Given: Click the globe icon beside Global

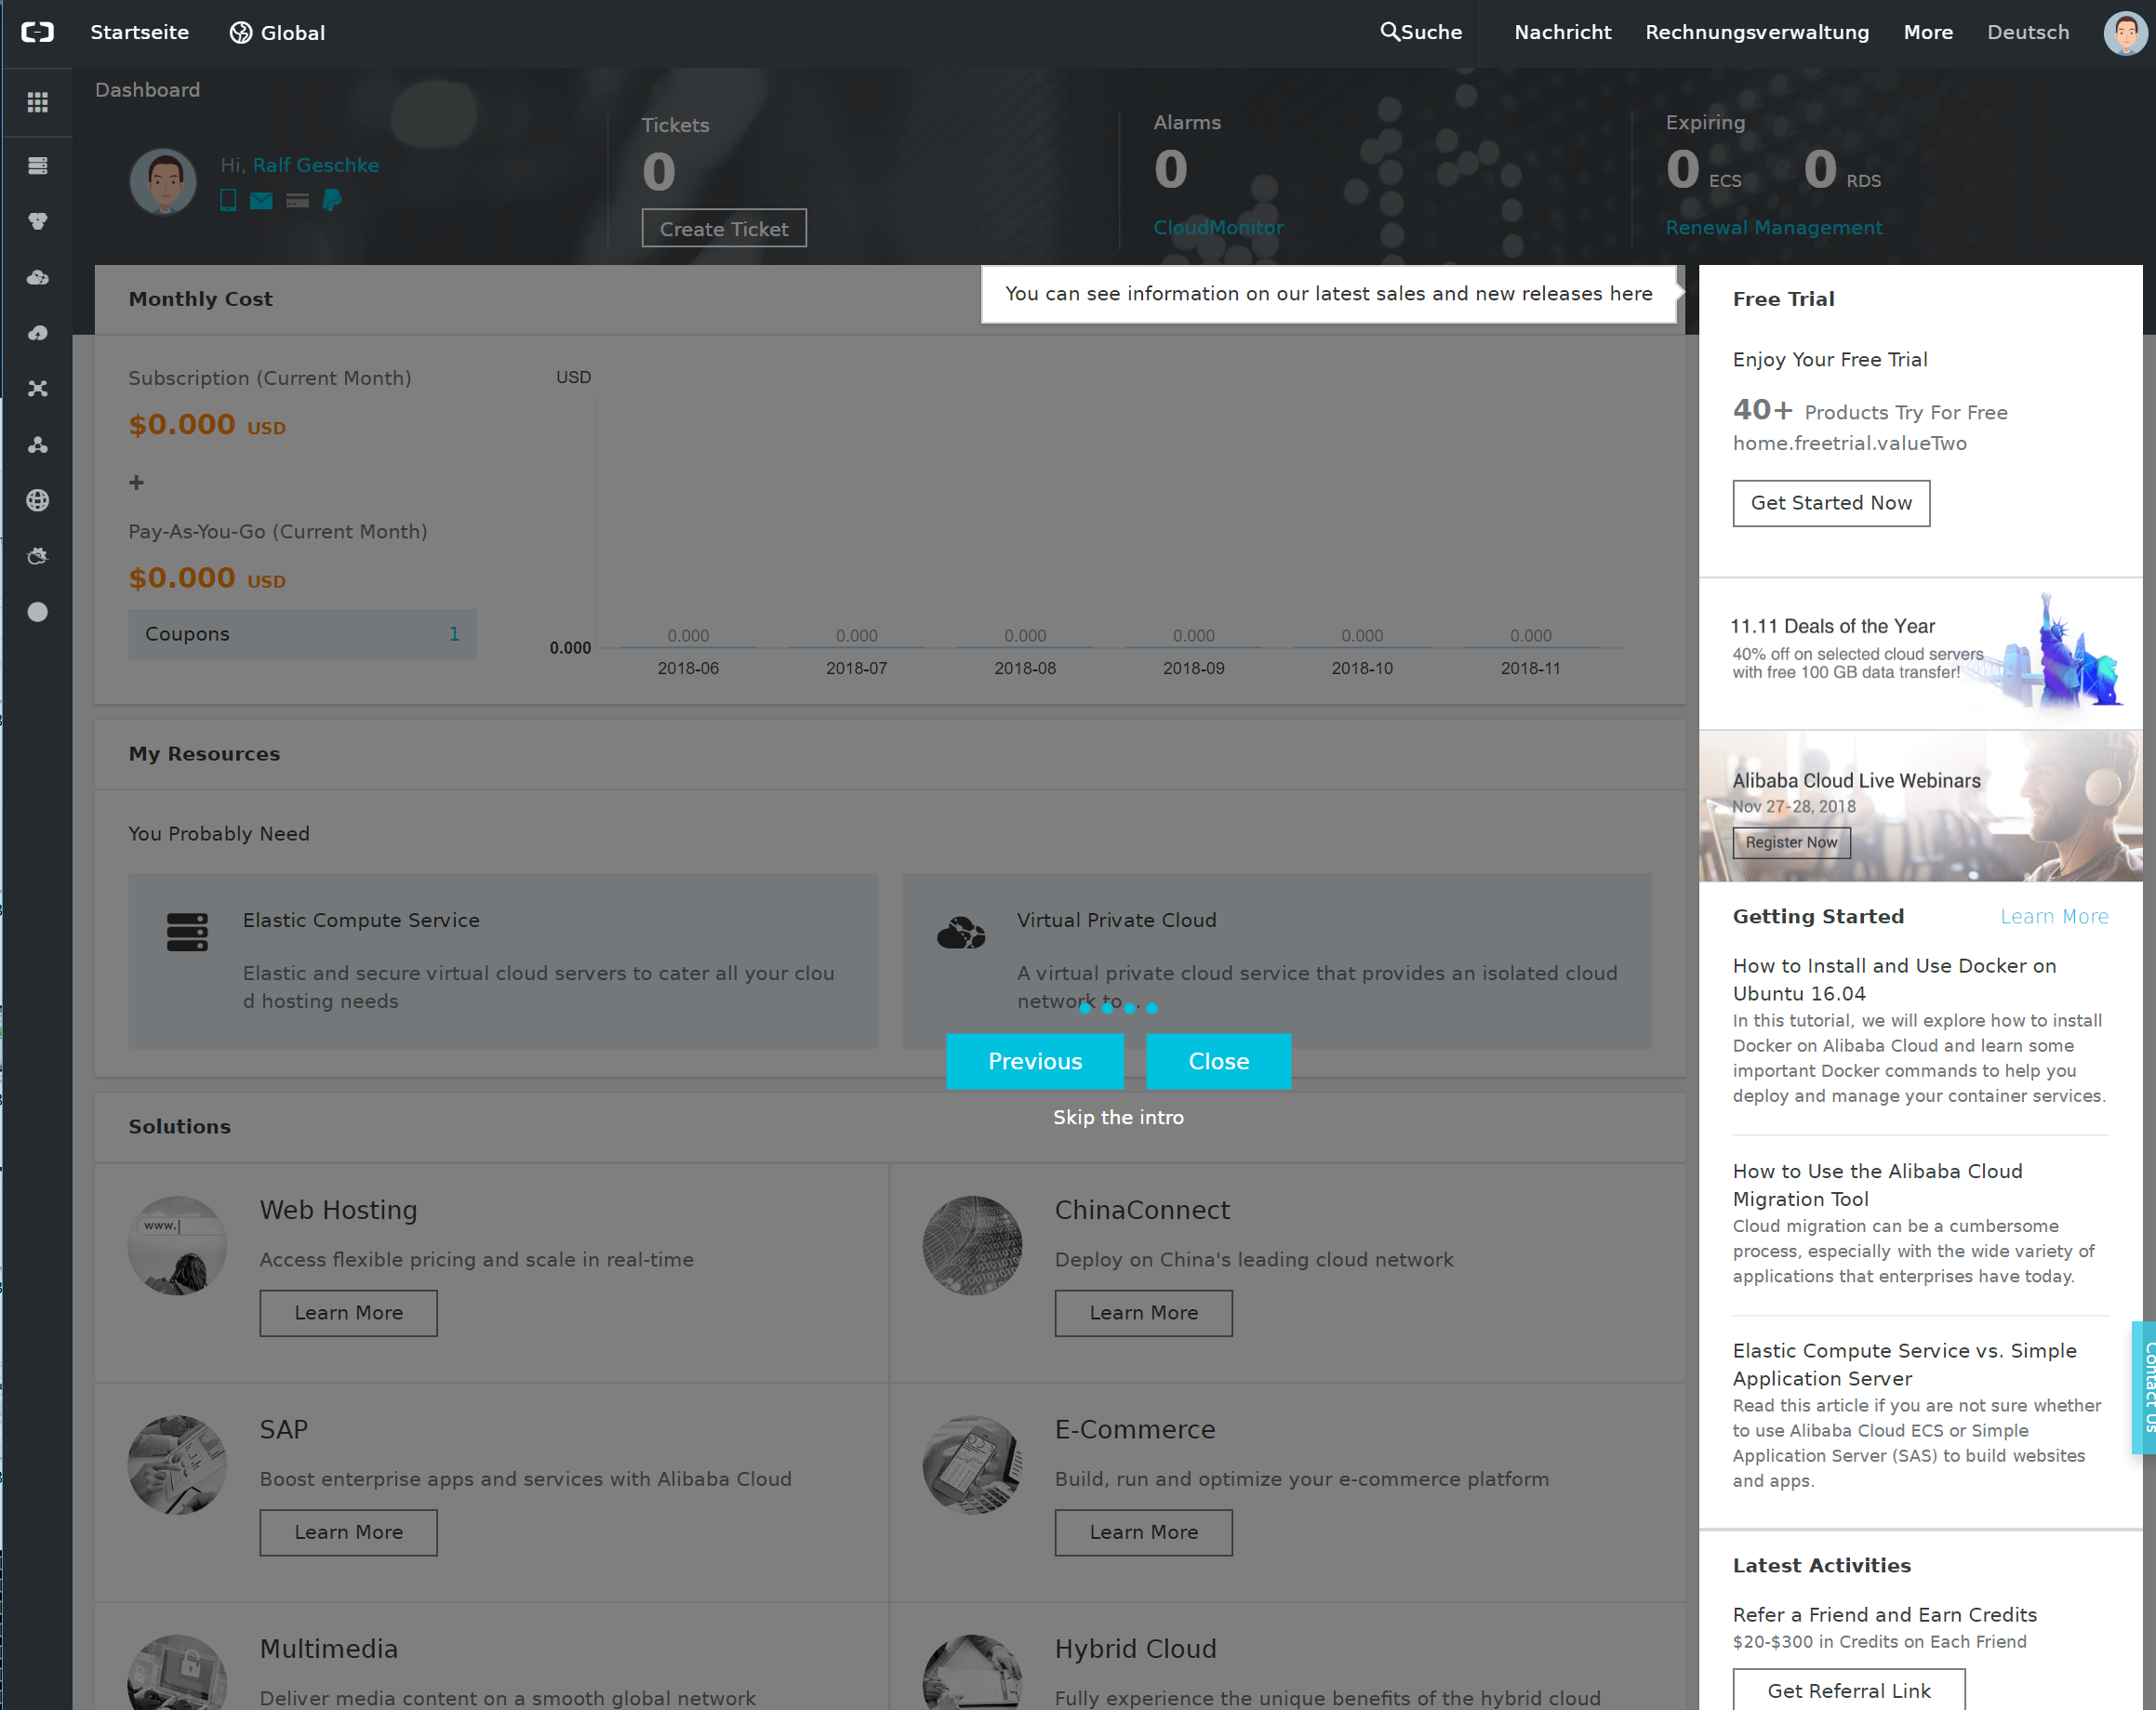Looking at the screenshot, I should [240, 33].
